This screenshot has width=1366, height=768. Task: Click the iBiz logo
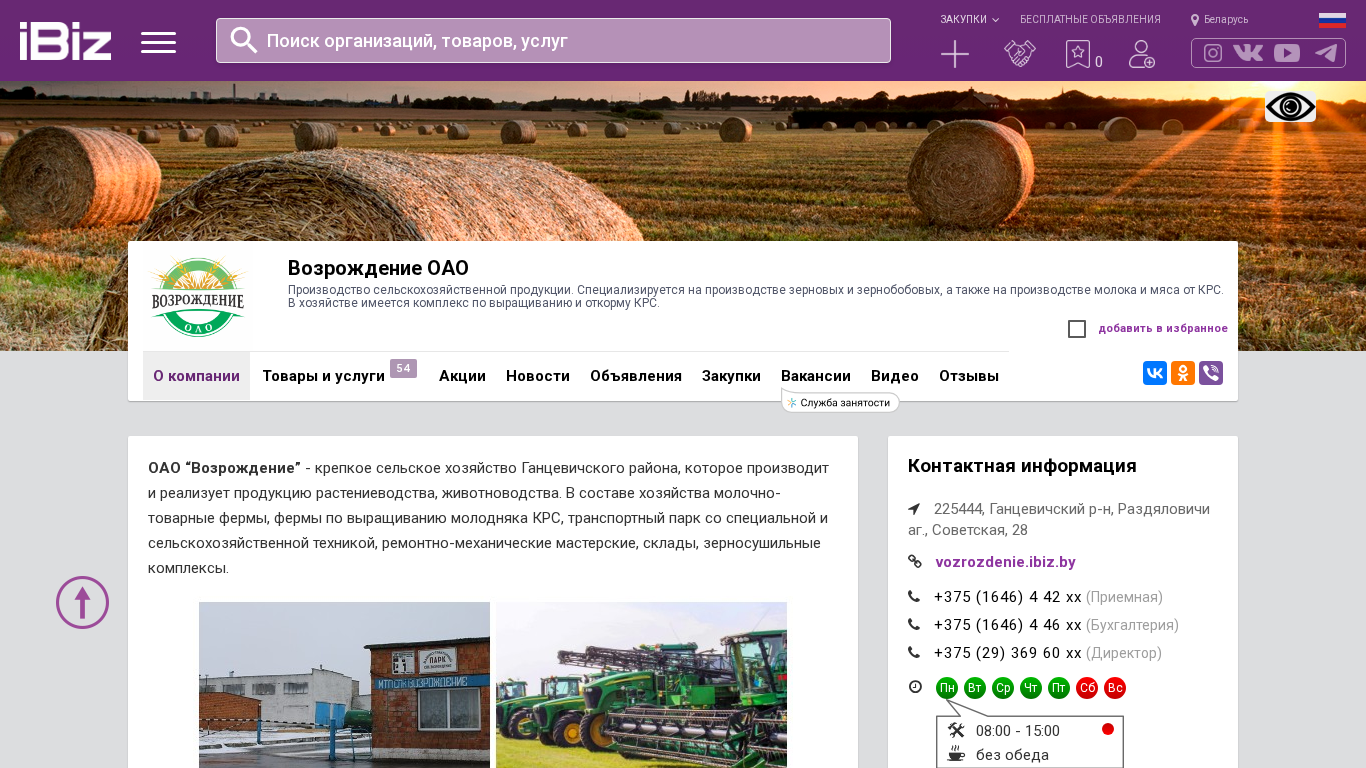(x=65, y=41)
